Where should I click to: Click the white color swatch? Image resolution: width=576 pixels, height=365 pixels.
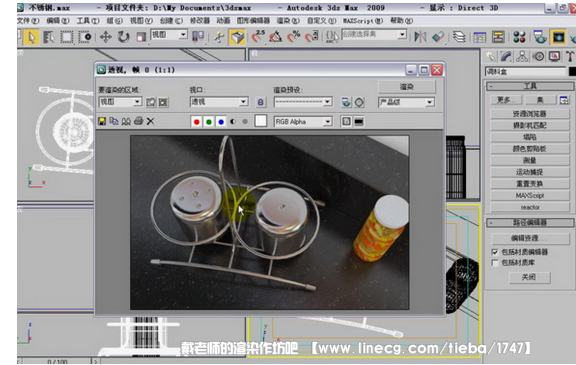[260, 121]
